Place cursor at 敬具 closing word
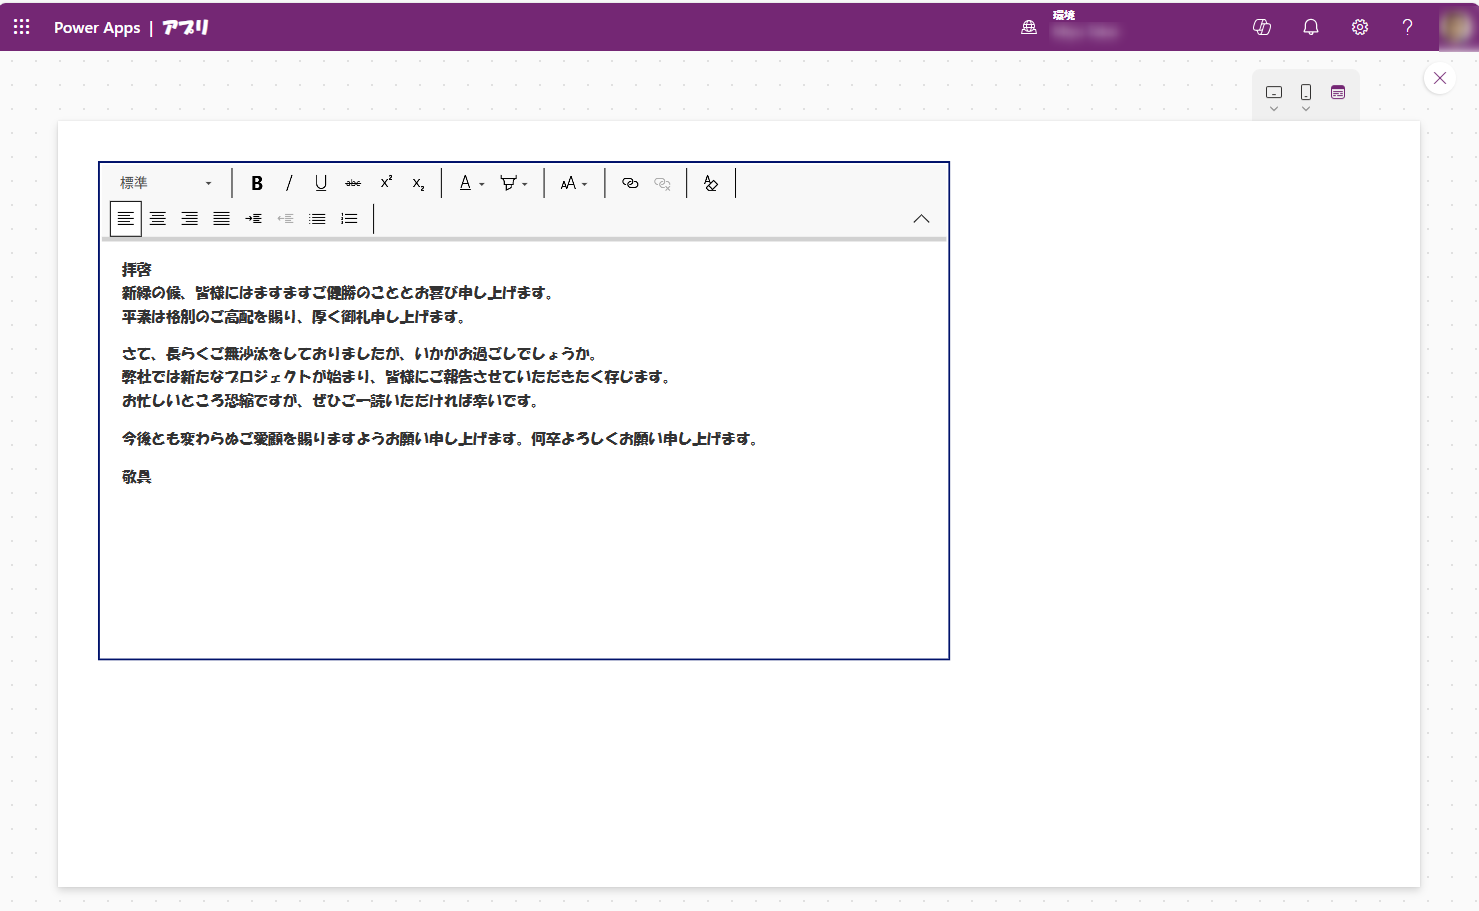Viewport: 1479px width, 911px height. (x=137, y=477)
